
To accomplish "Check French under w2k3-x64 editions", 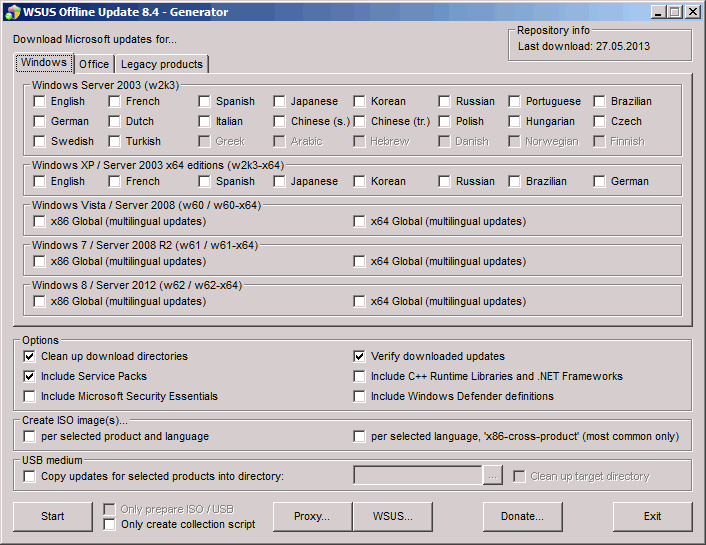I will click(114, 182).
